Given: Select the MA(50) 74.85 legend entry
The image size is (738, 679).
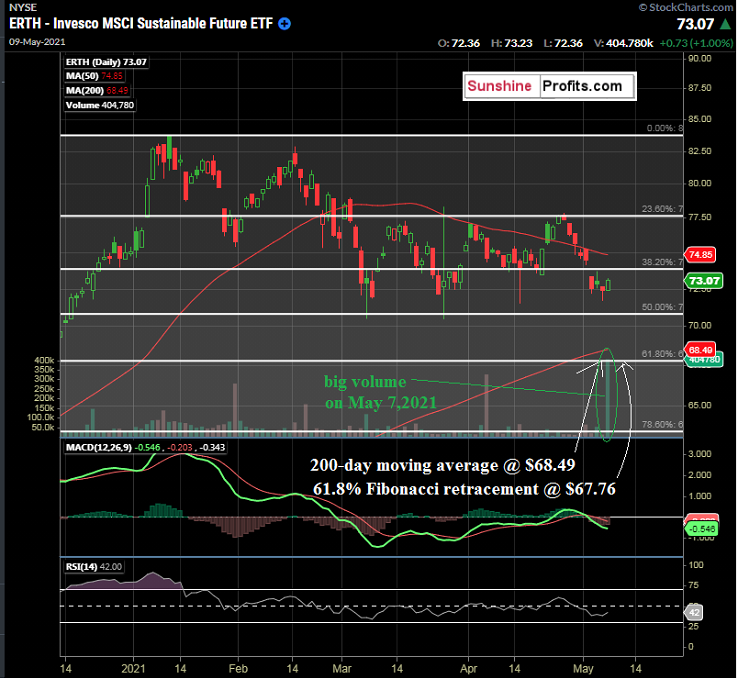Looking at the screenshot, I should point(94,76).
